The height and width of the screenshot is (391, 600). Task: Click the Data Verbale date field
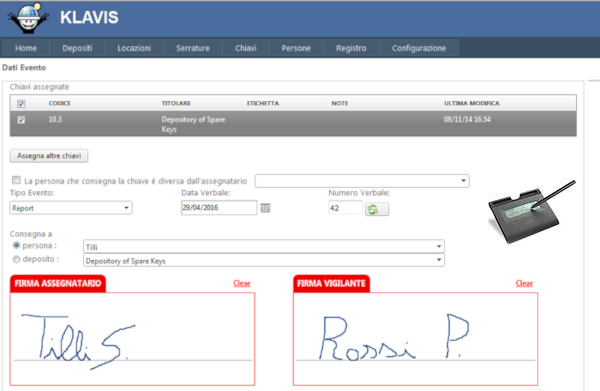219,207
